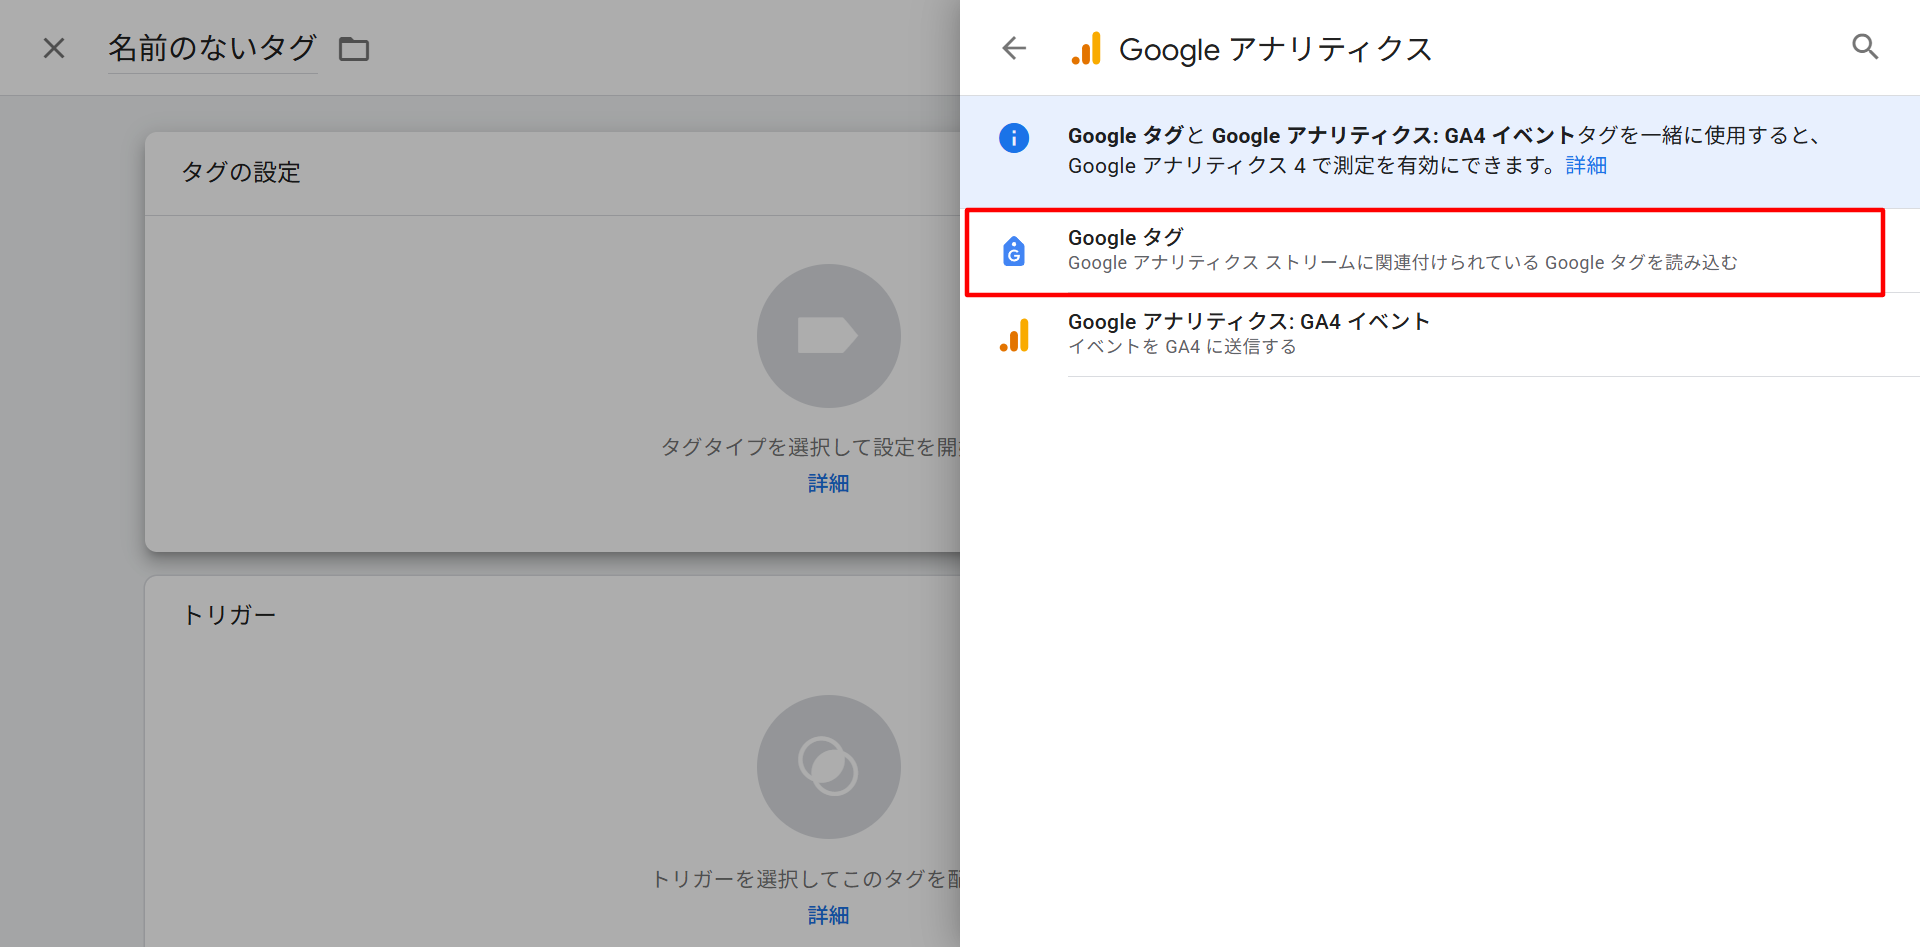Select Google アナリティクス: GA4 イベント tag type

tap(1248, 334)
